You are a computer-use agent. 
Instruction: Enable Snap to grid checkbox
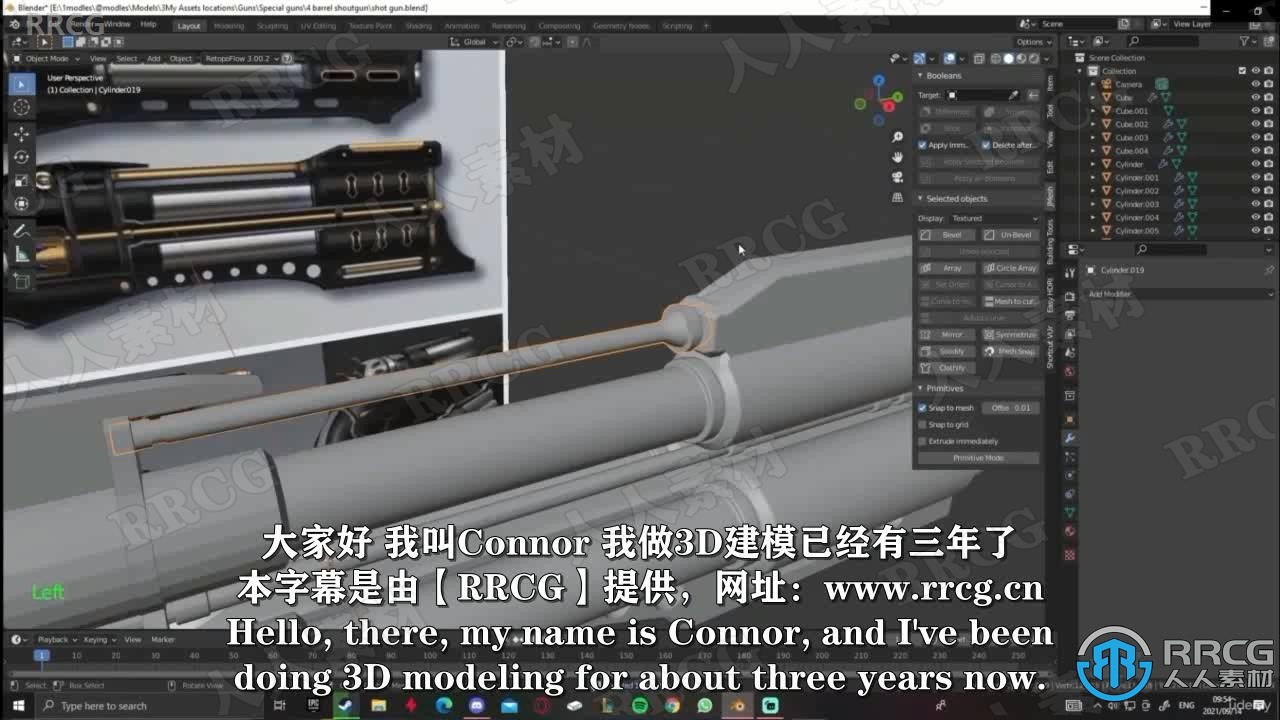[922, 425]
